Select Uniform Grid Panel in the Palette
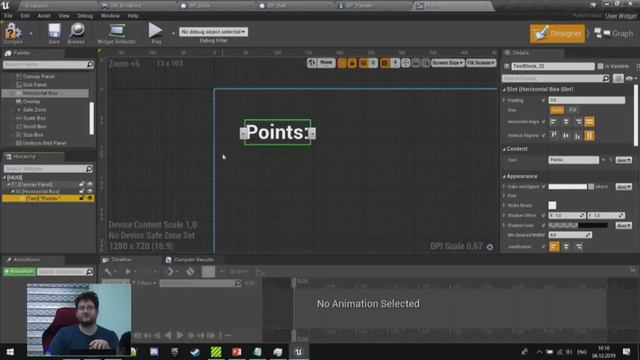The image size is (640, 360). 44,143
